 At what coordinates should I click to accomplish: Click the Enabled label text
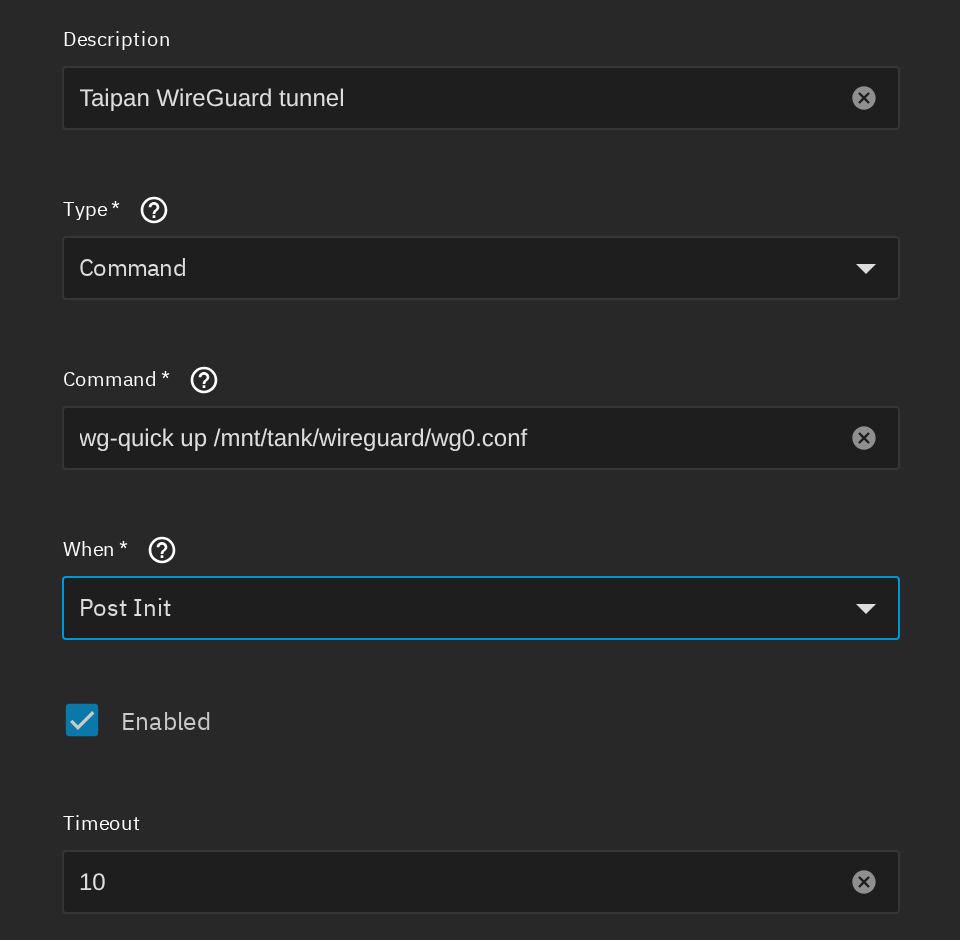166,721
